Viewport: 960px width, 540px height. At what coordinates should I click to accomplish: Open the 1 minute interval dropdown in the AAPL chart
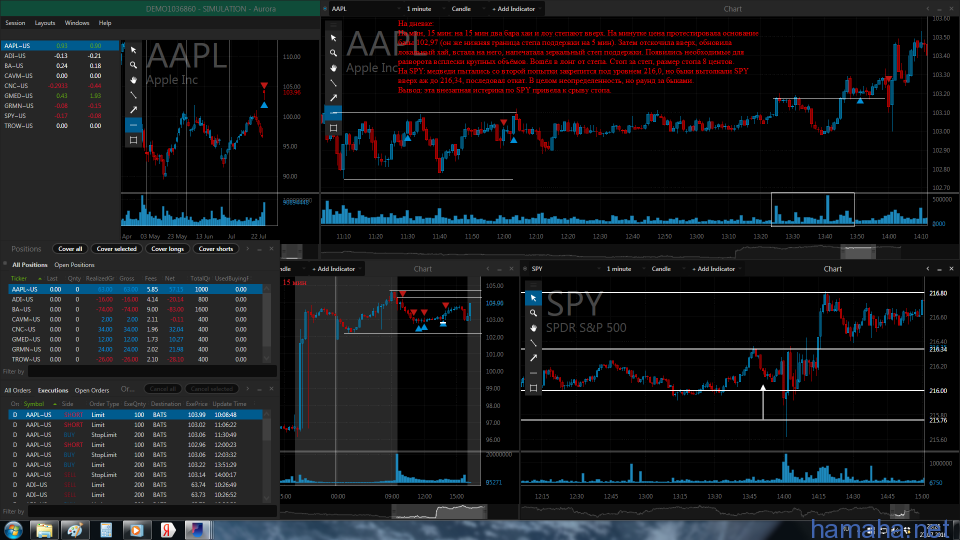(x=427, y=9)
